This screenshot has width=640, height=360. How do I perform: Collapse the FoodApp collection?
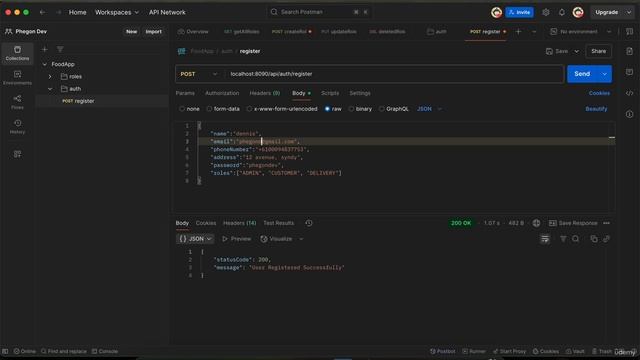tap(44, 64)
